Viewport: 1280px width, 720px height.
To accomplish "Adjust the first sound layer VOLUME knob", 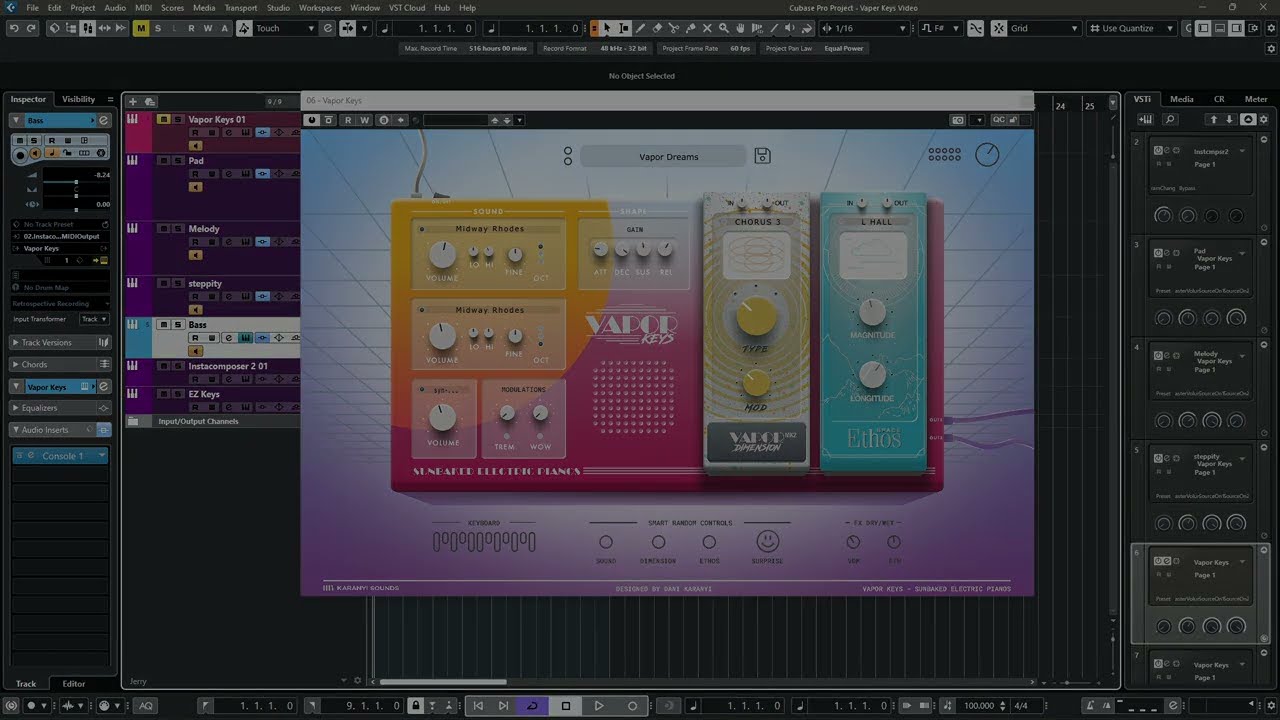I will [442, 254].
